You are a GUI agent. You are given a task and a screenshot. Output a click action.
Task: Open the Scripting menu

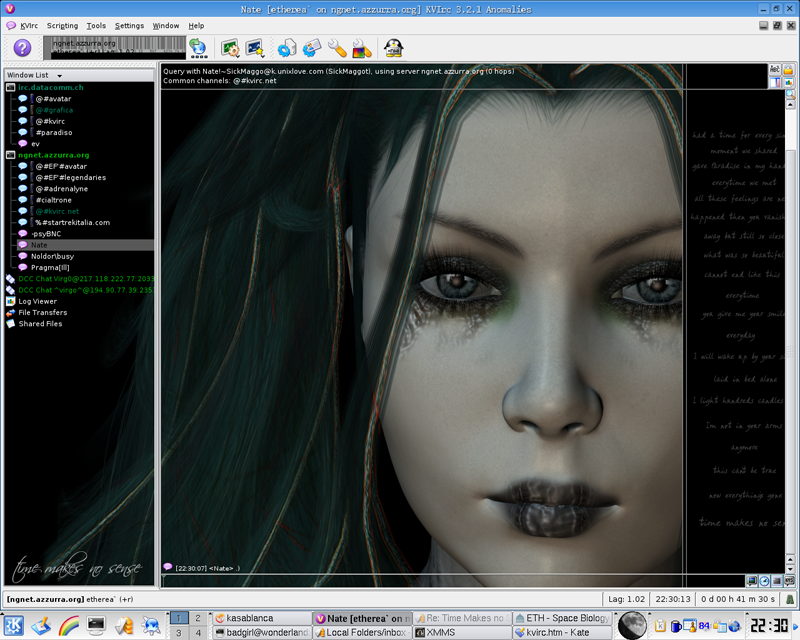(x=62, y=26)
